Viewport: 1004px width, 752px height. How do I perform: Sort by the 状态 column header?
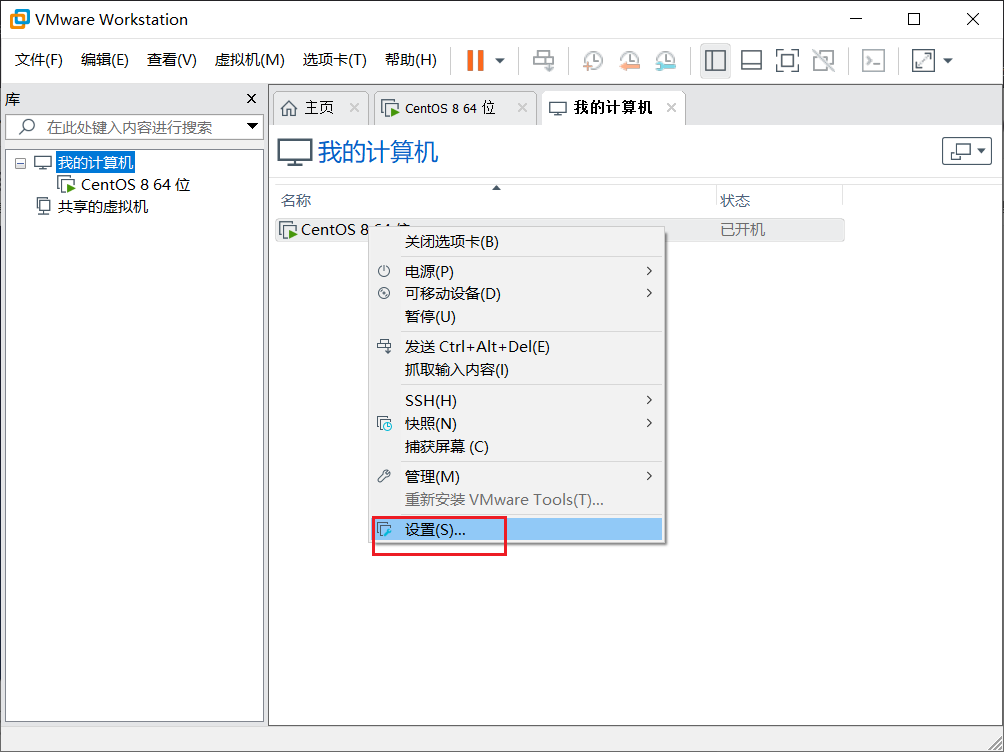click(x=735, y=200)
